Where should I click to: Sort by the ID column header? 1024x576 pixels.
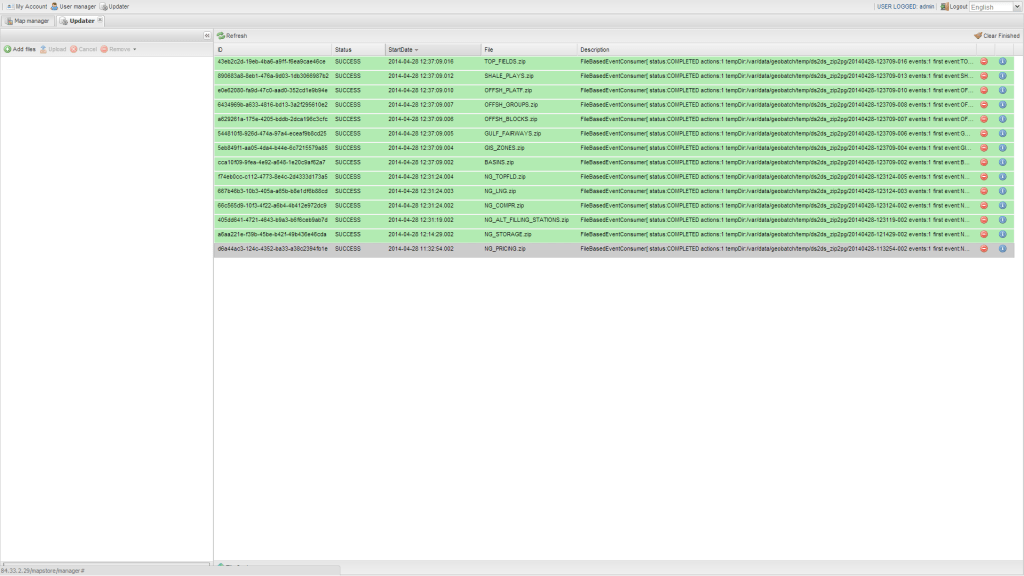tap(272, 50)
